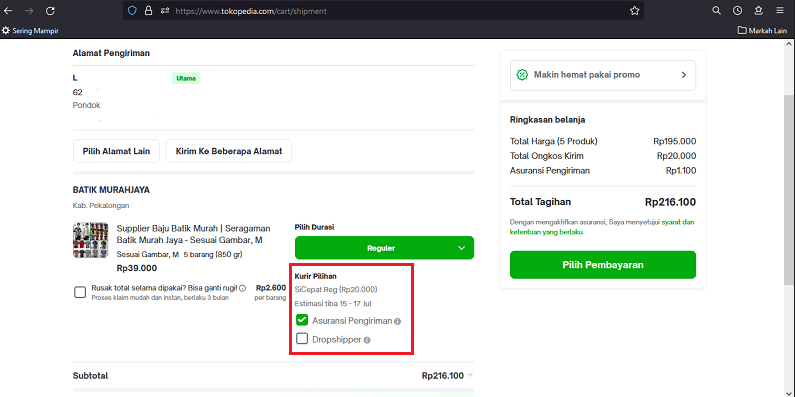Open the browser hamburger menu
This screenshot has height=397, width=795.
click(780, 11)
